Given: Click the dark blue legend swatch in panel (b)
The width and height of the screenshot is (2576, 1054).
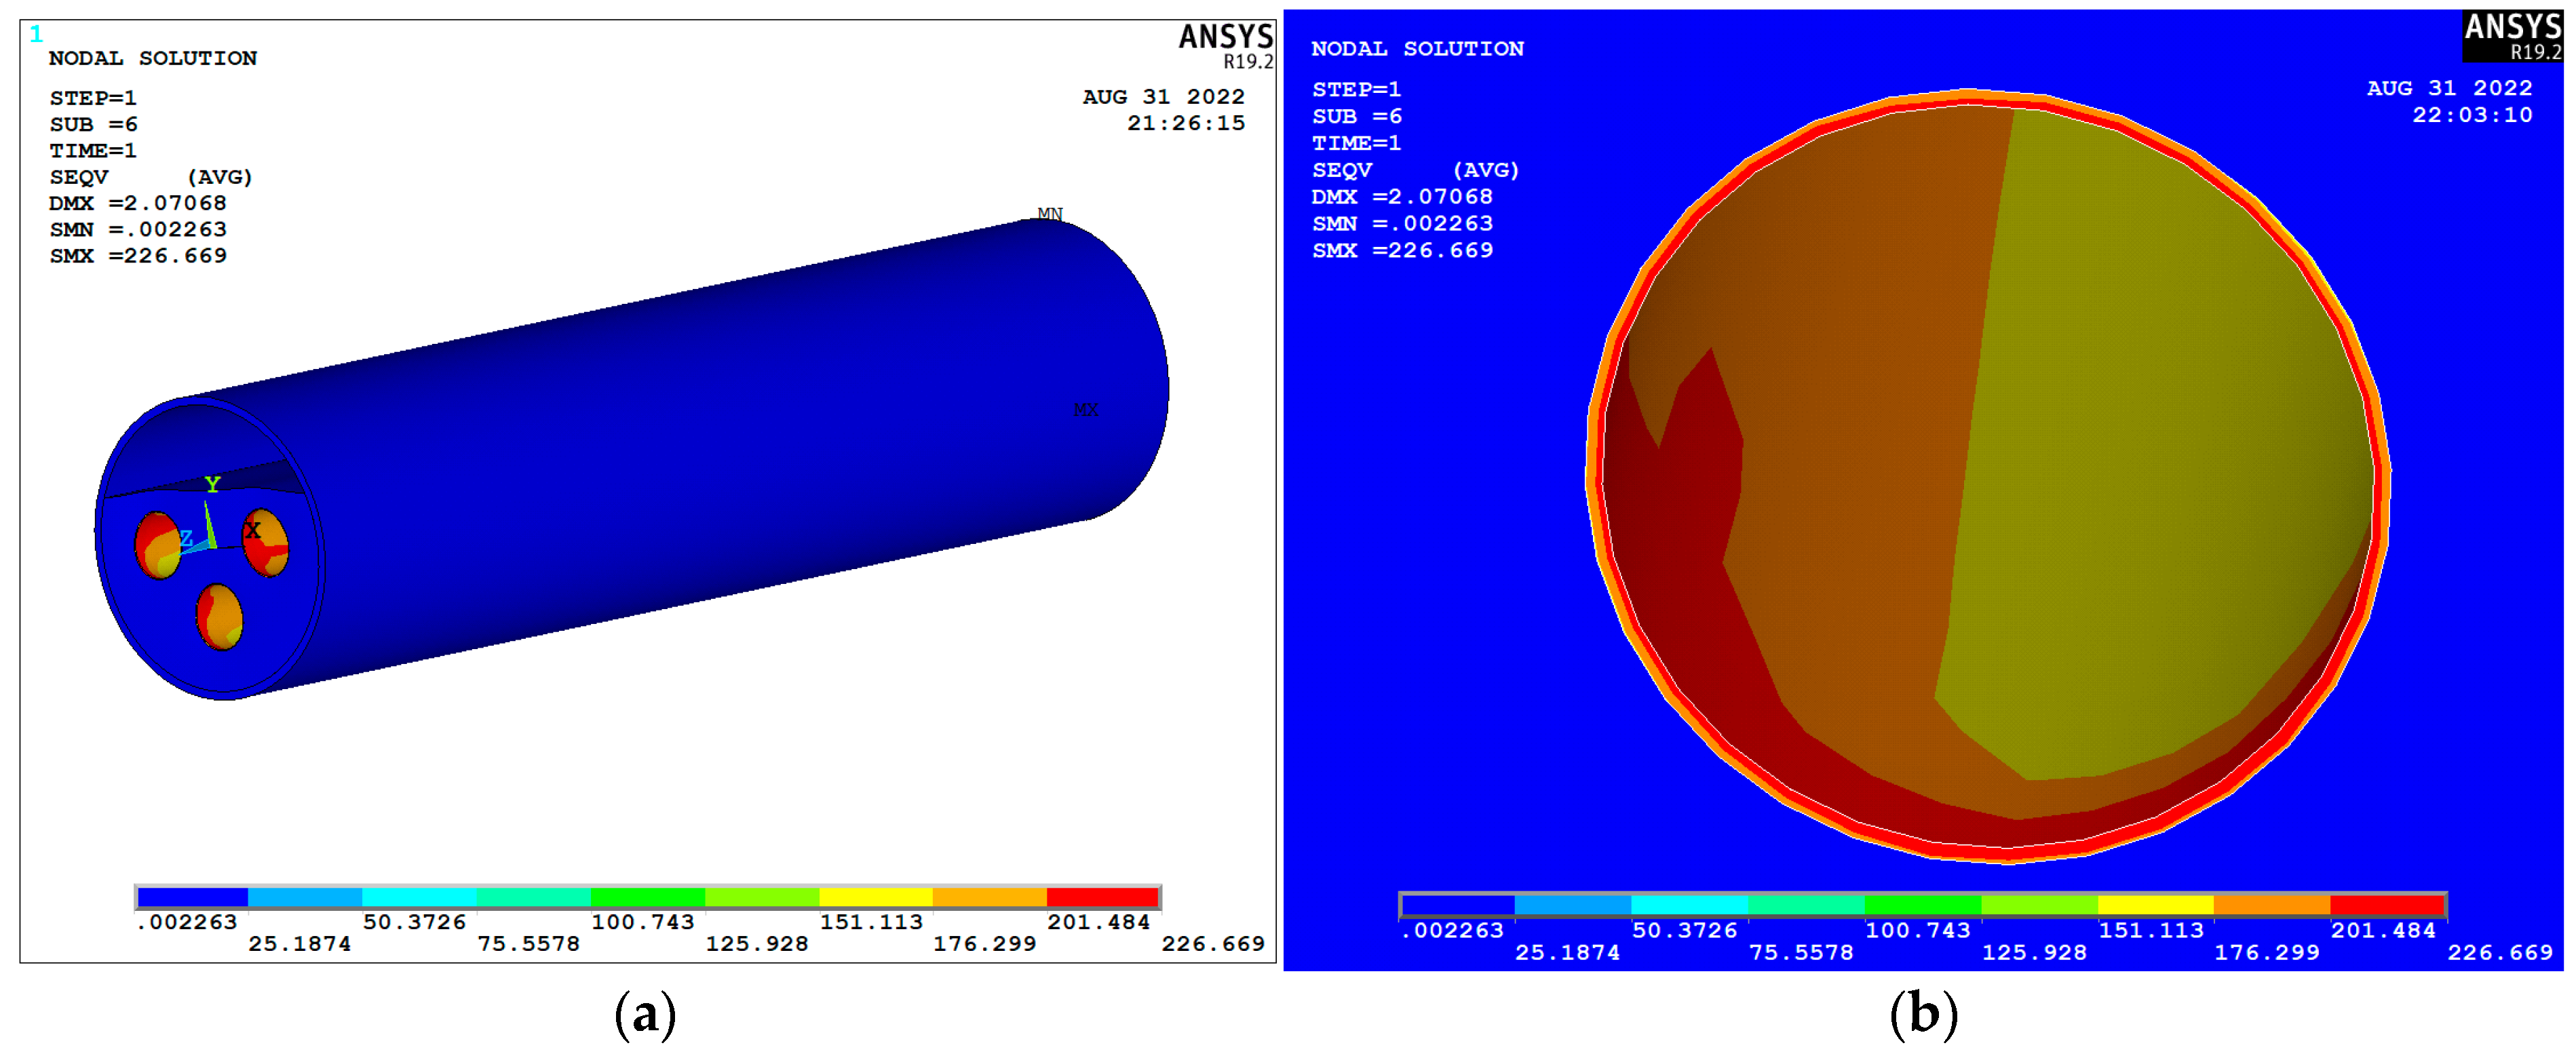Looking at the screenshot, I should (1457, 905).
